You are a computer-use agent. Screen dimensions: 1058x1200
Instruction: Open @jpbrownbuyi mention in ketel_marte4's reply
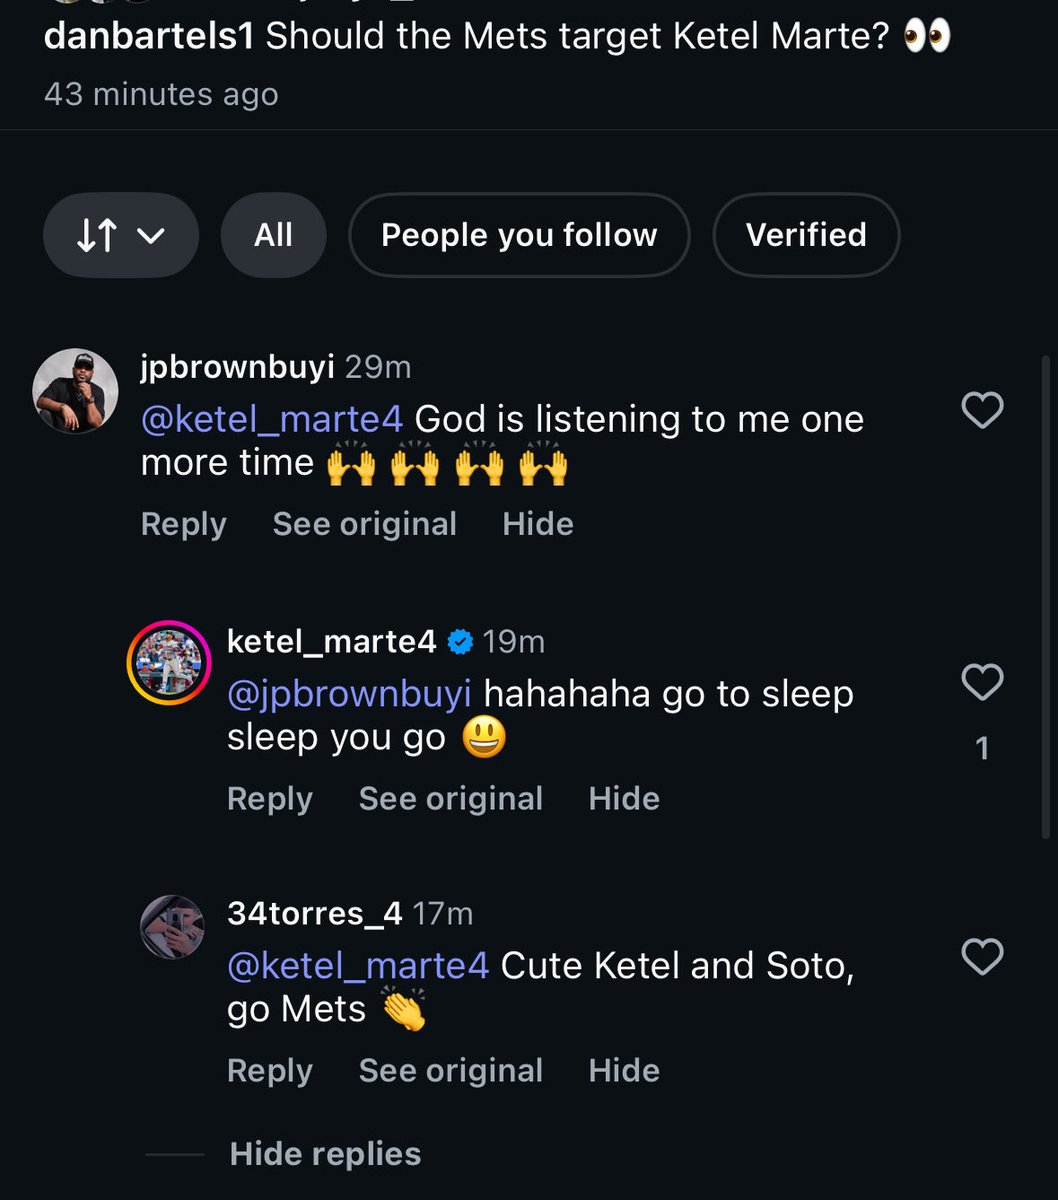coord(349,693)
